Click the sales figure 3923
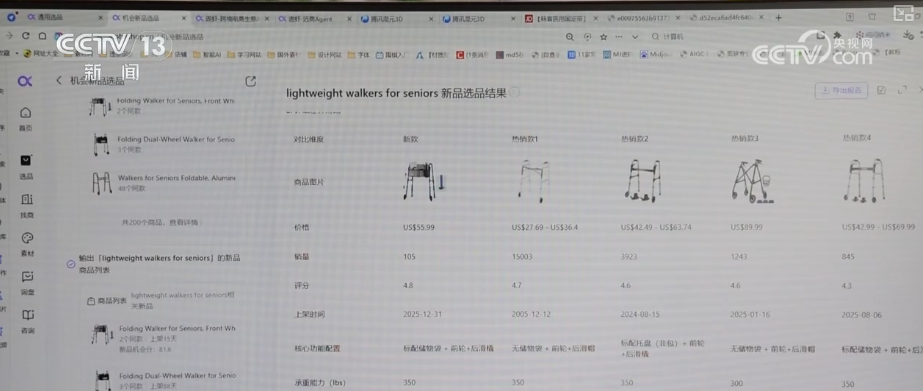Viewport: 923px width, 391px height. tap(629, 257)
